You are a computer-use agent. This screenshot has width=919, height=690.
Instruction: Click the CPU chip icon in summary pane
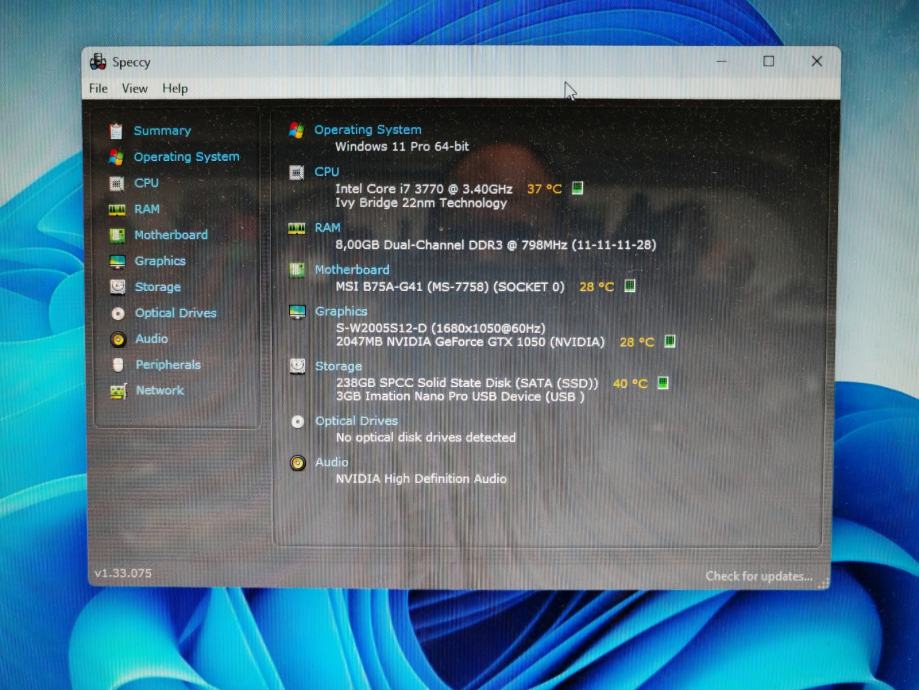[x=297, y=172]
